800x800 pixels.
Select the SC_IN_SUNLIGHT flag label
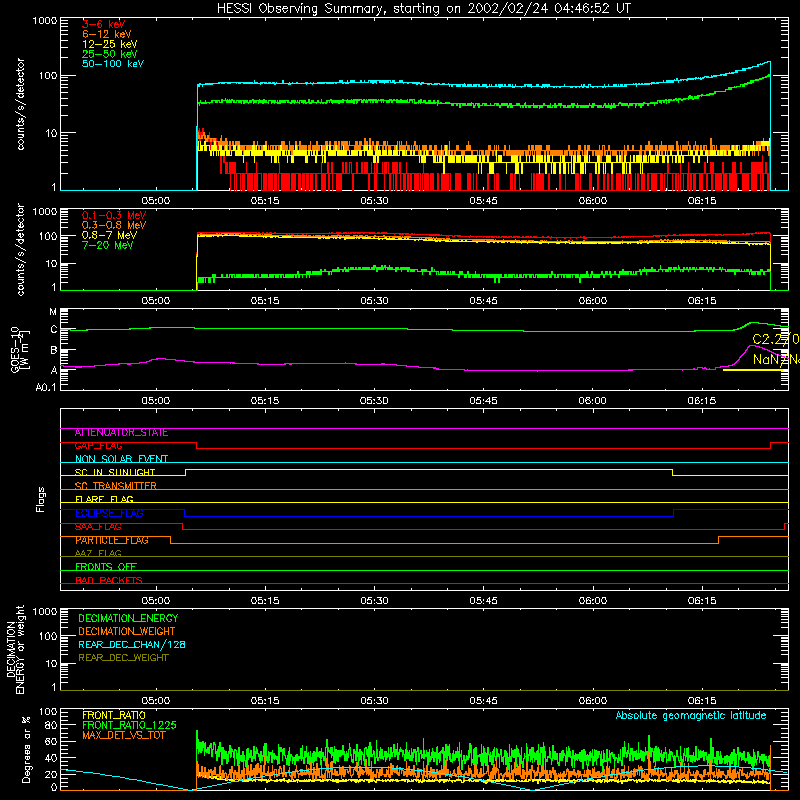pos(115,472)
